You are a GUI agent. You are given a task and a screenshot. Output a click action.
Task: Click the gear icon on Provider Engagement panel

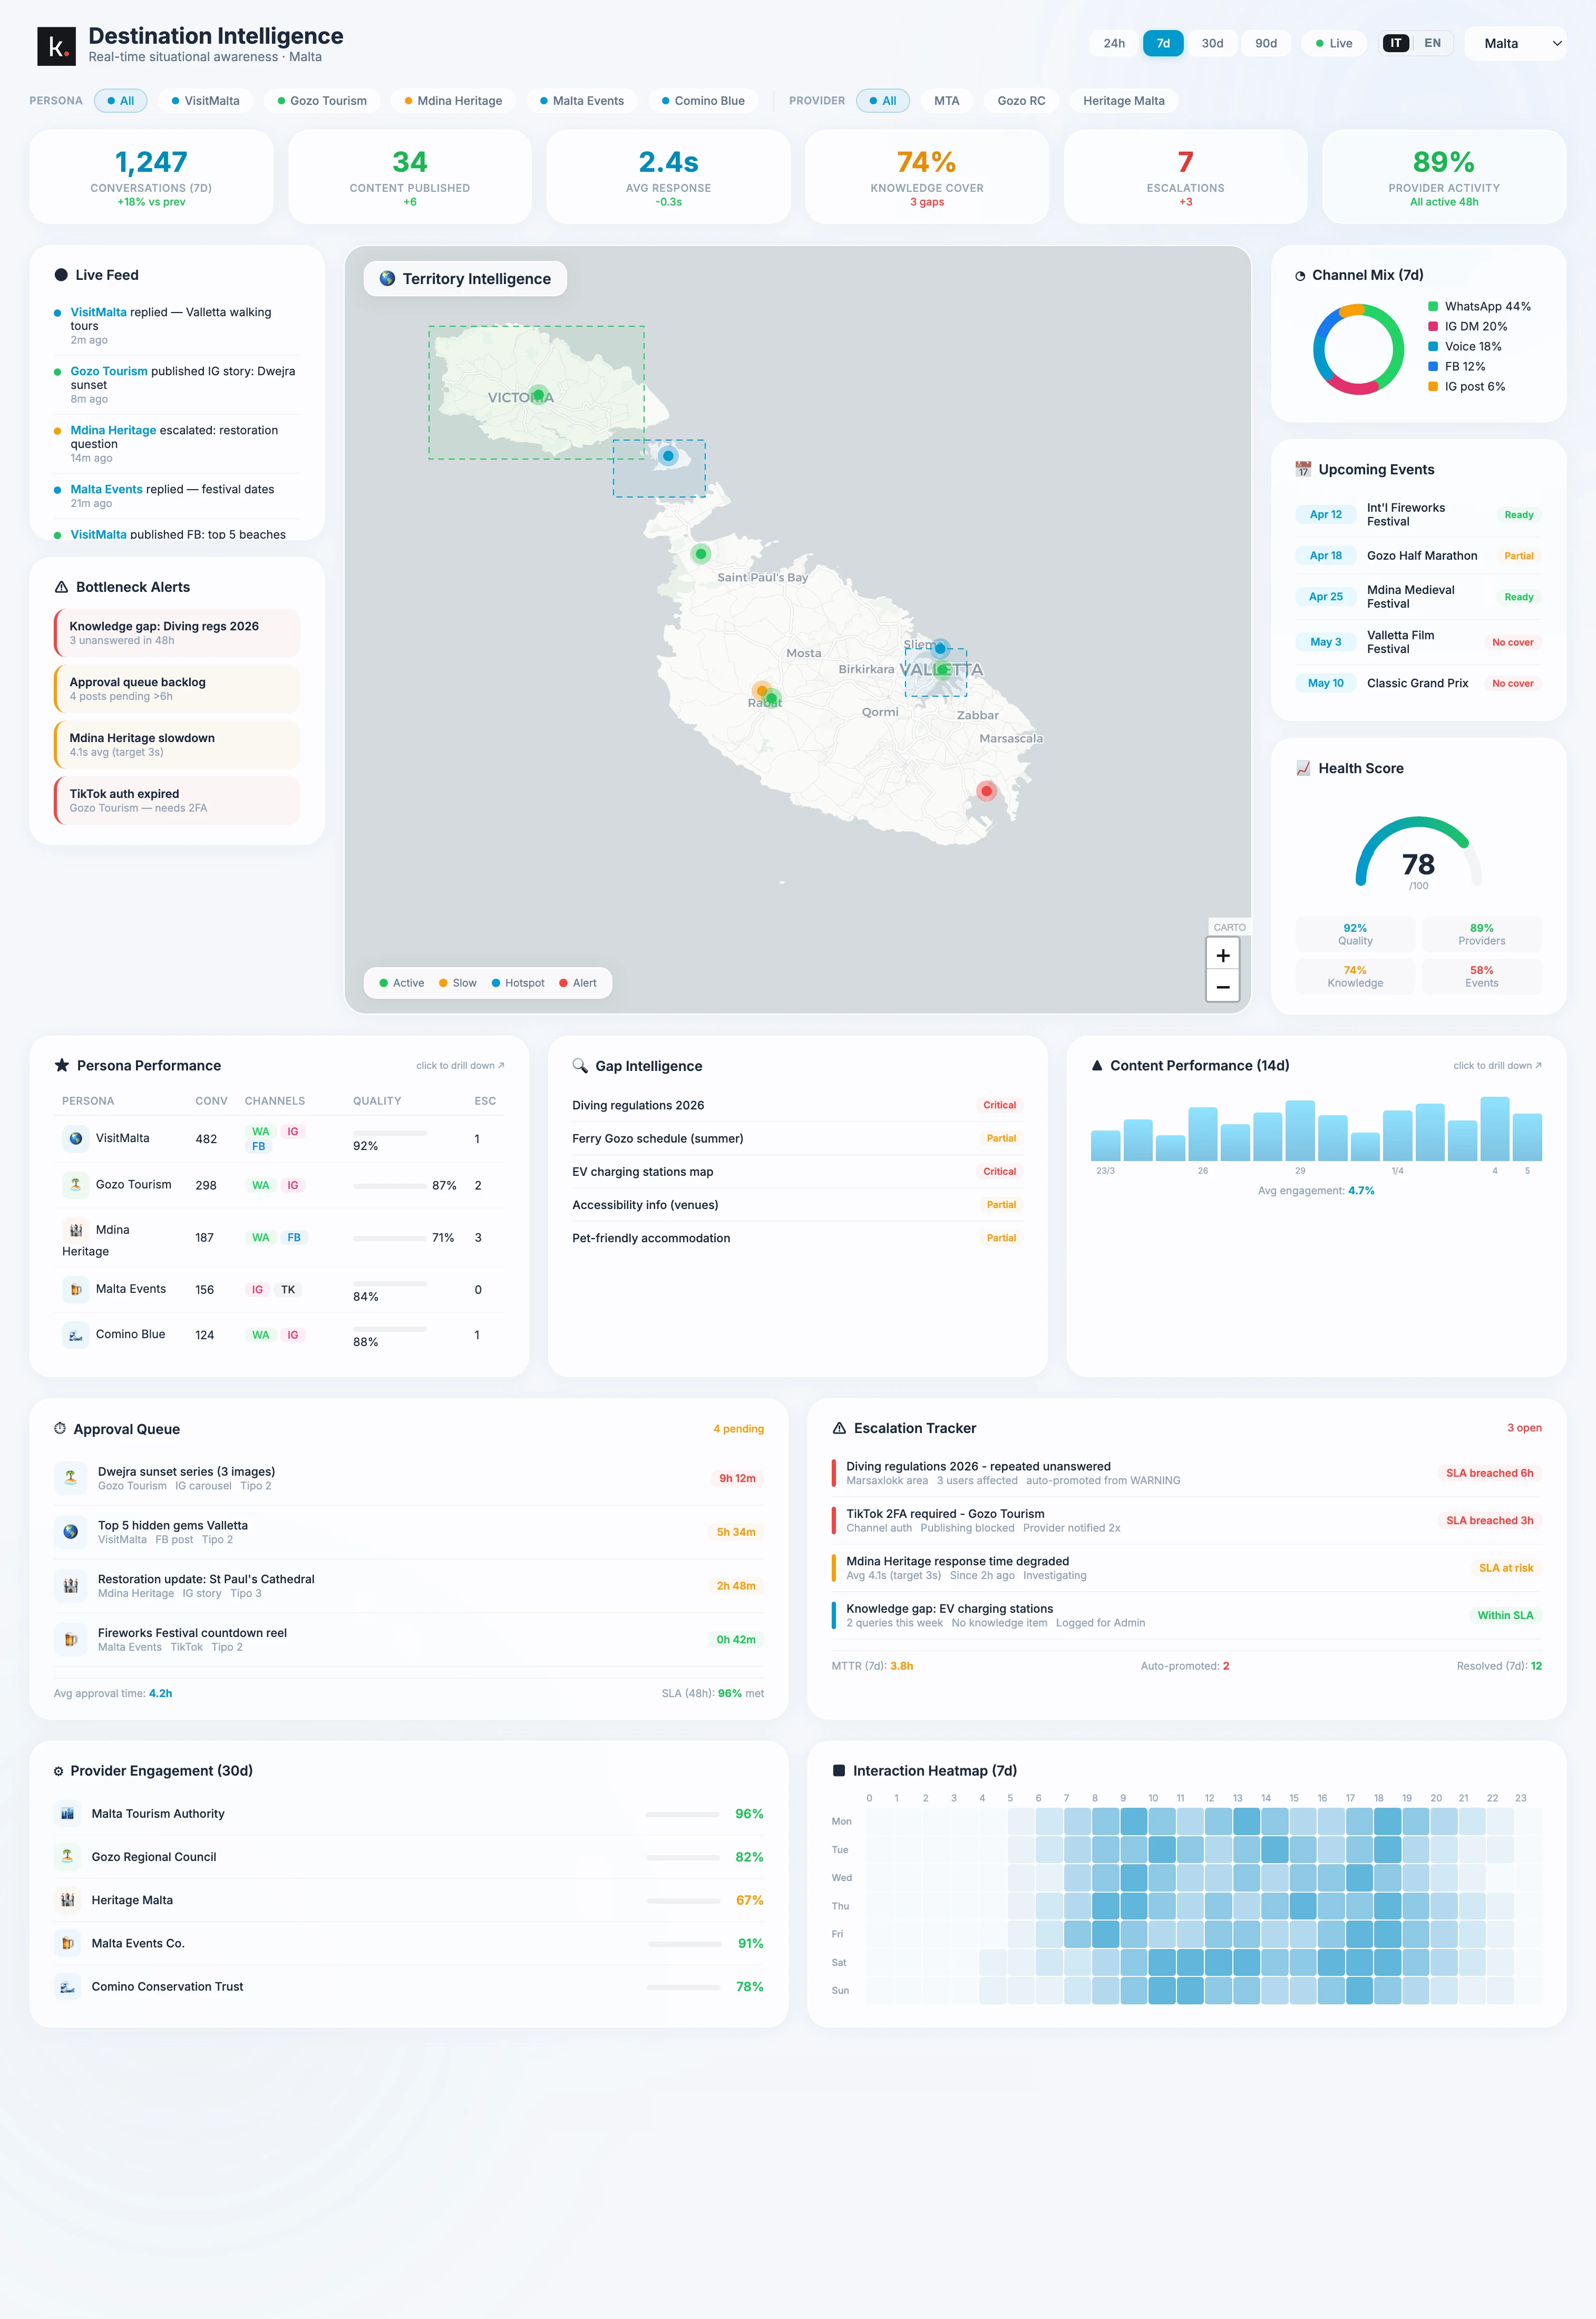(60, 1770)
